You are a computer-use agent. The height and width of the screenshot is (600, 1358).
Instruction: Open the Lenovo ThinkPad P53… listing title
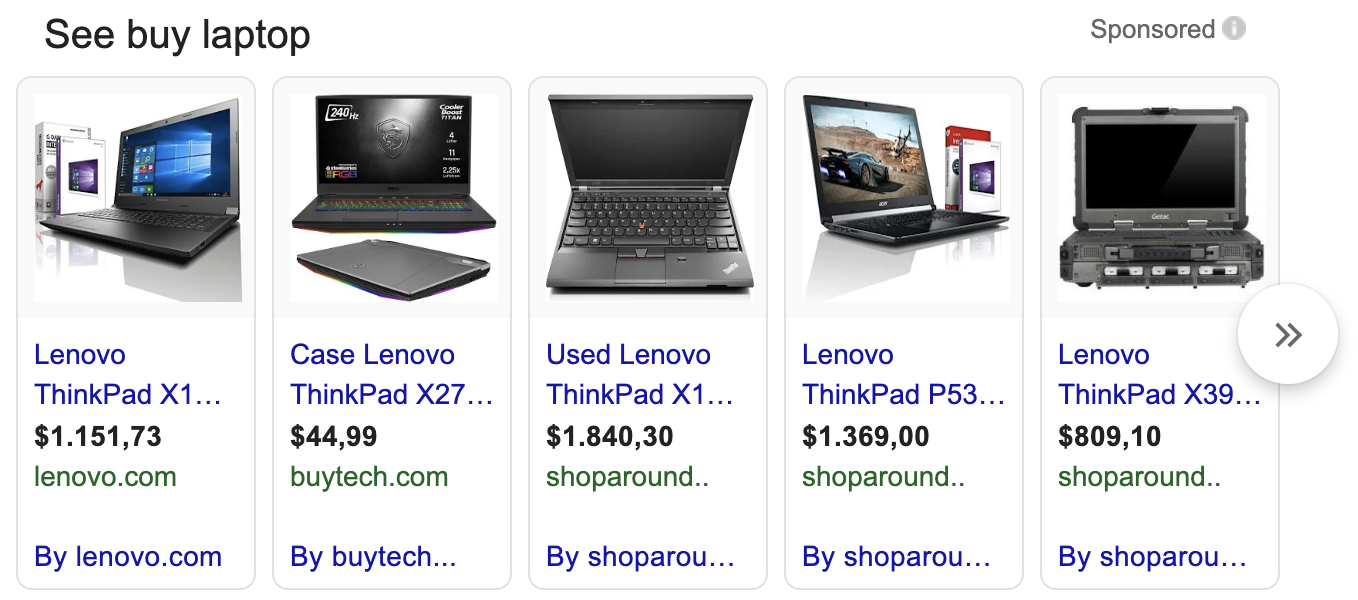(904, 374)
